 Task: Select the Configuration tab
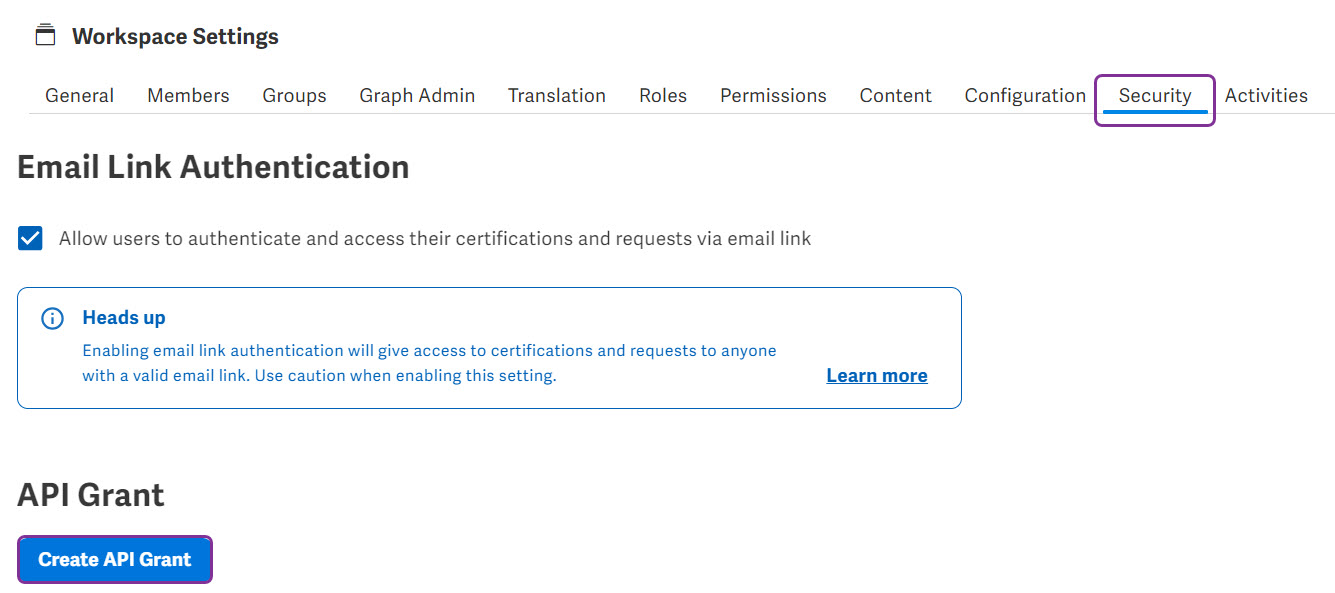[1024, 95]
